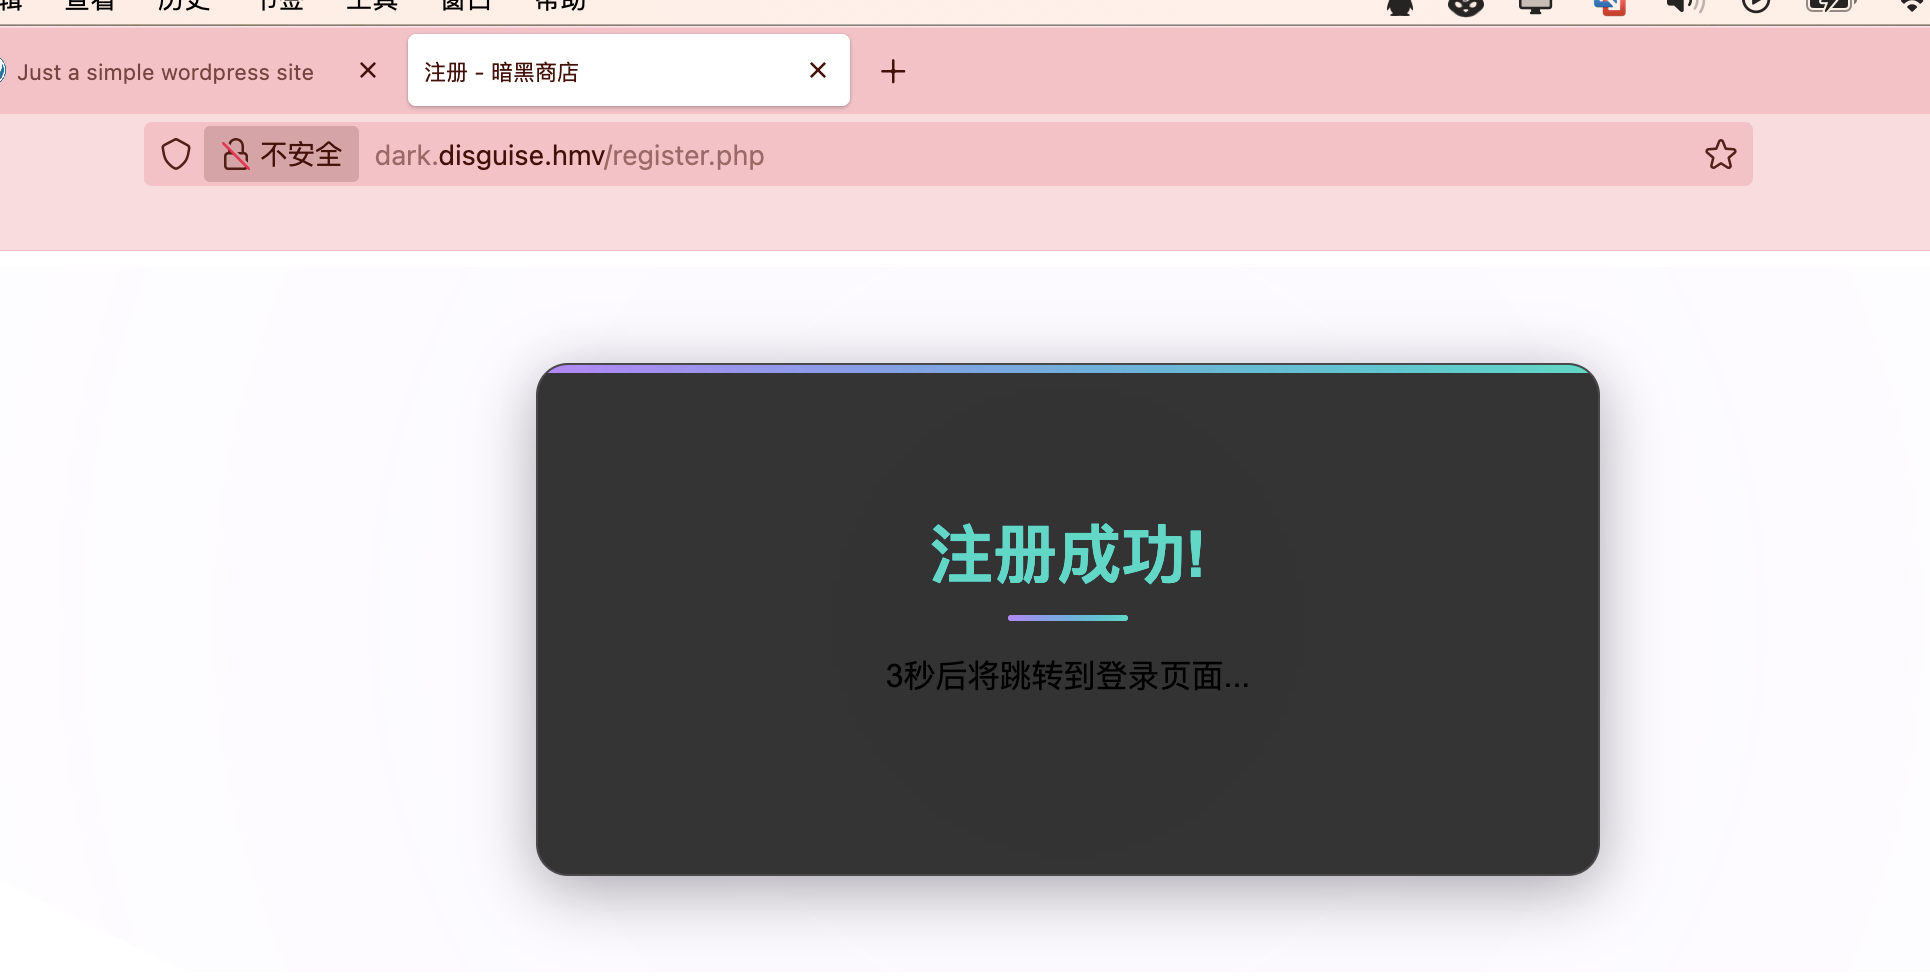
Task: Bookmark this page with the star icon
Action: coord(1720,154)
